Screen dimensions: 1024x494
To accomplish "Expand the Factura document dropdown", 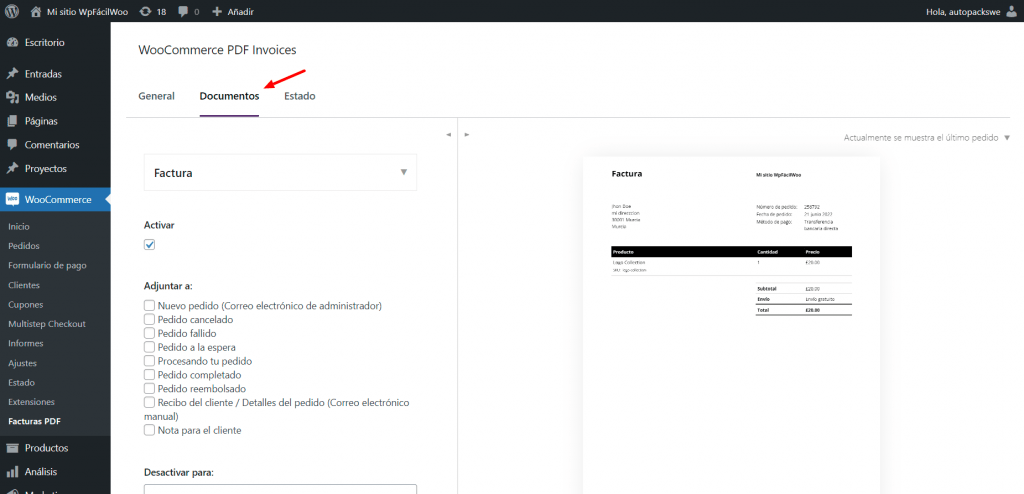I will pos(280,173).
